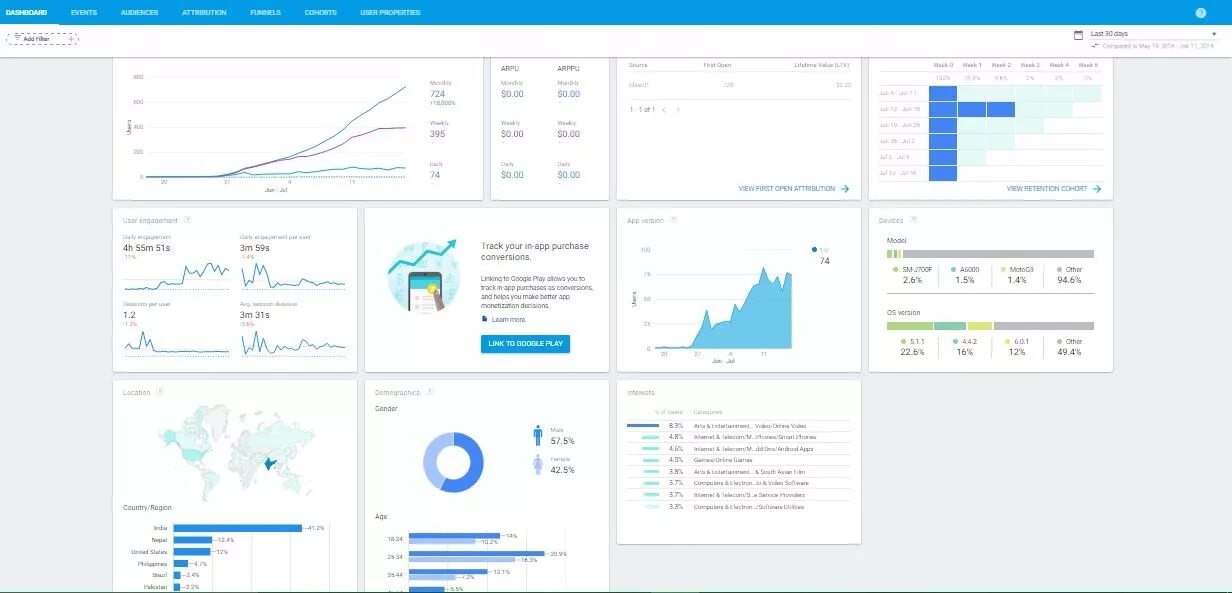
Task: Click the Daily active users value 74
Action: pyautogui.click(x=435, y=175)
